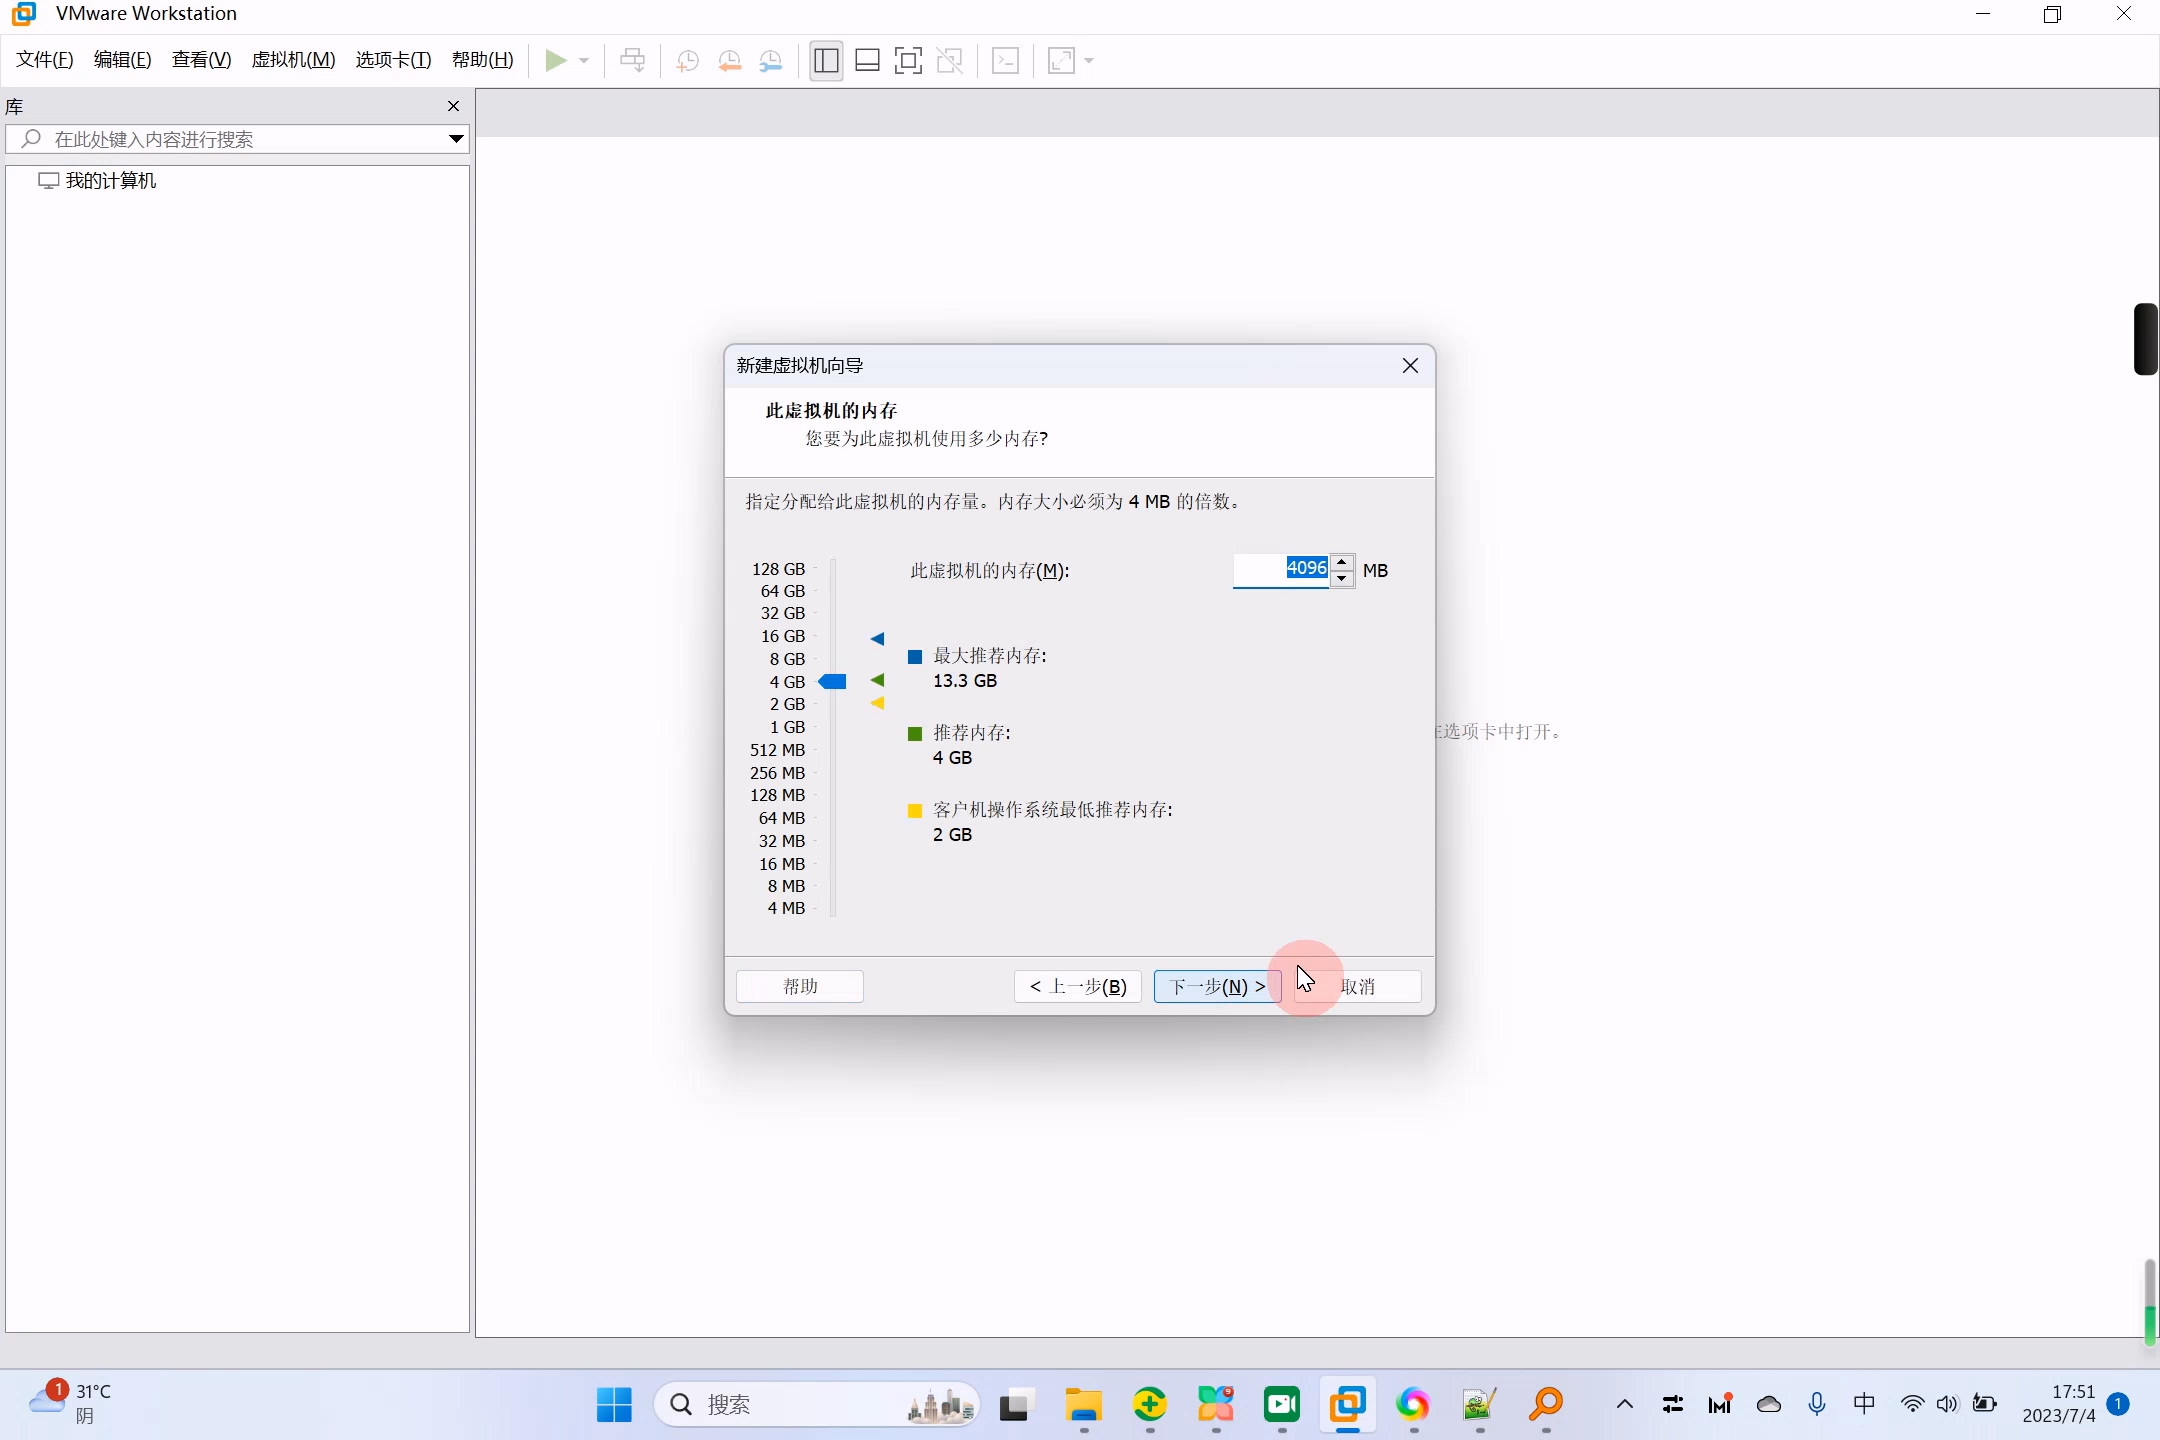Click the take snapshot toolbar icon

click(x=687, y=61)
